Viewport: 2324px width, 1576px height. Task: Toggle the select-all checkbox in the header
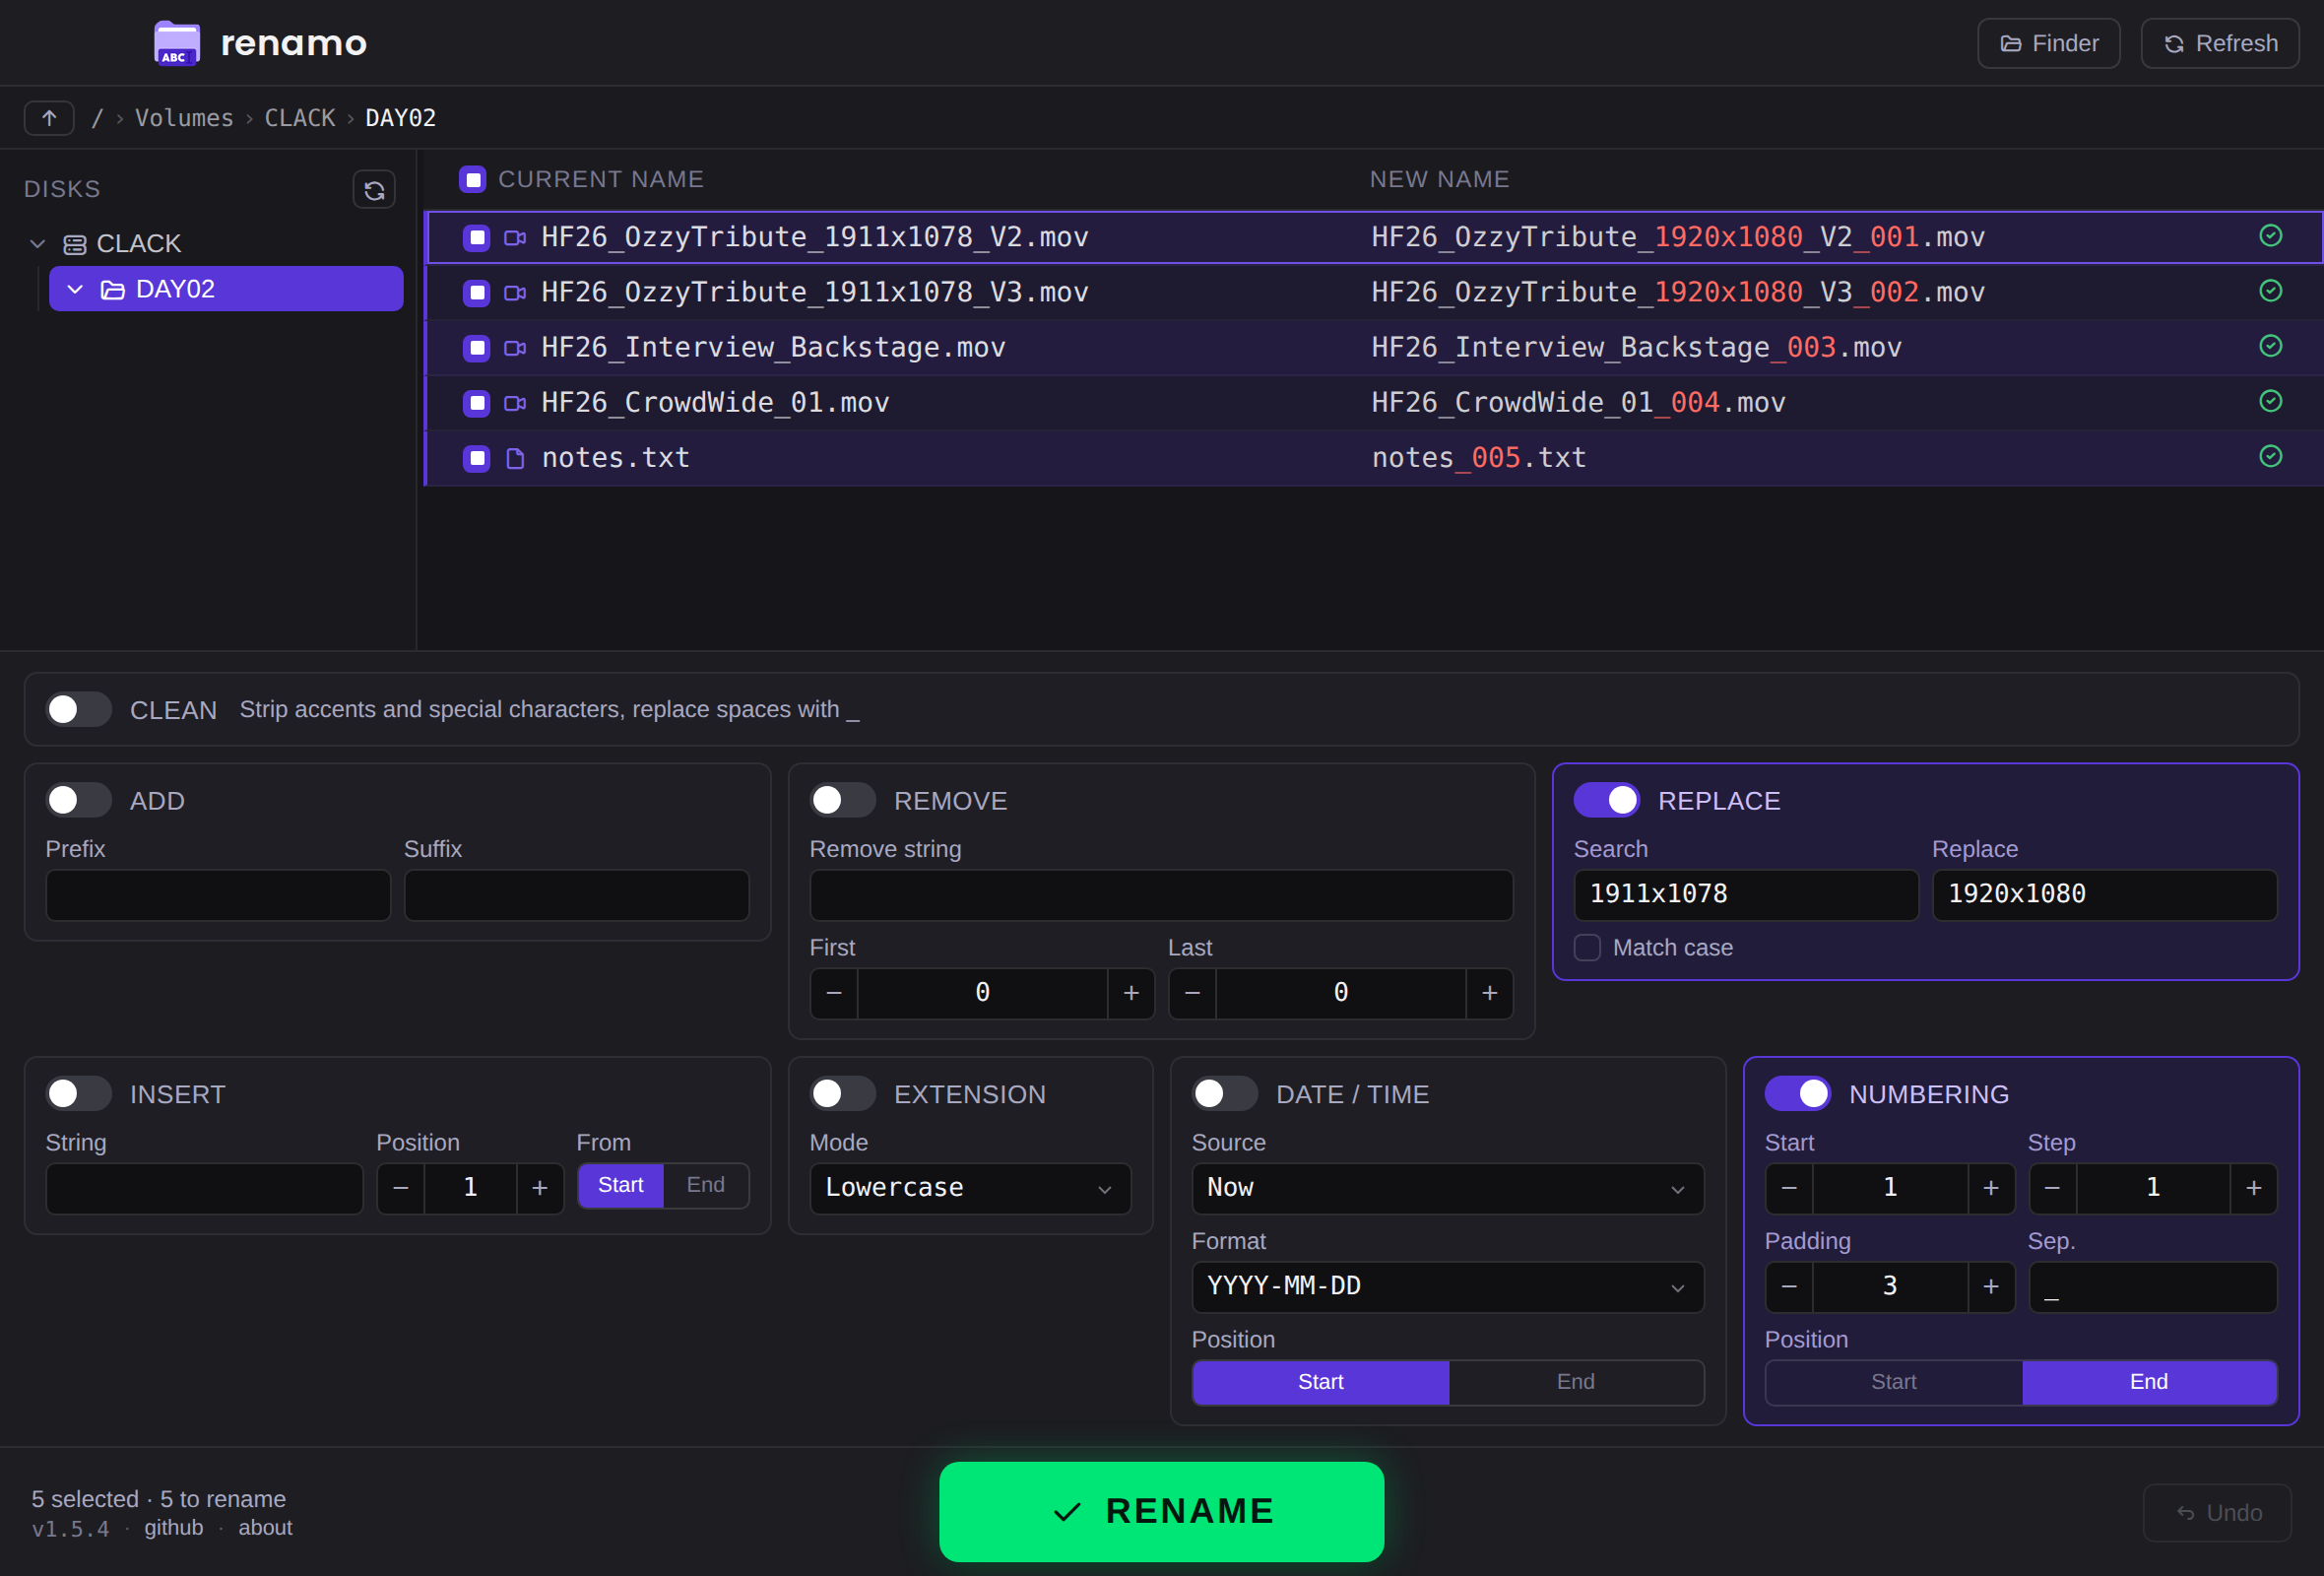pos(472,180)
